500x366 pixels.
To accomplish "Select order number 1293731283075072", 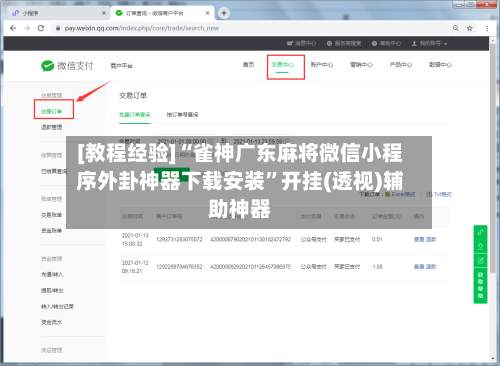I will point(179,239).
